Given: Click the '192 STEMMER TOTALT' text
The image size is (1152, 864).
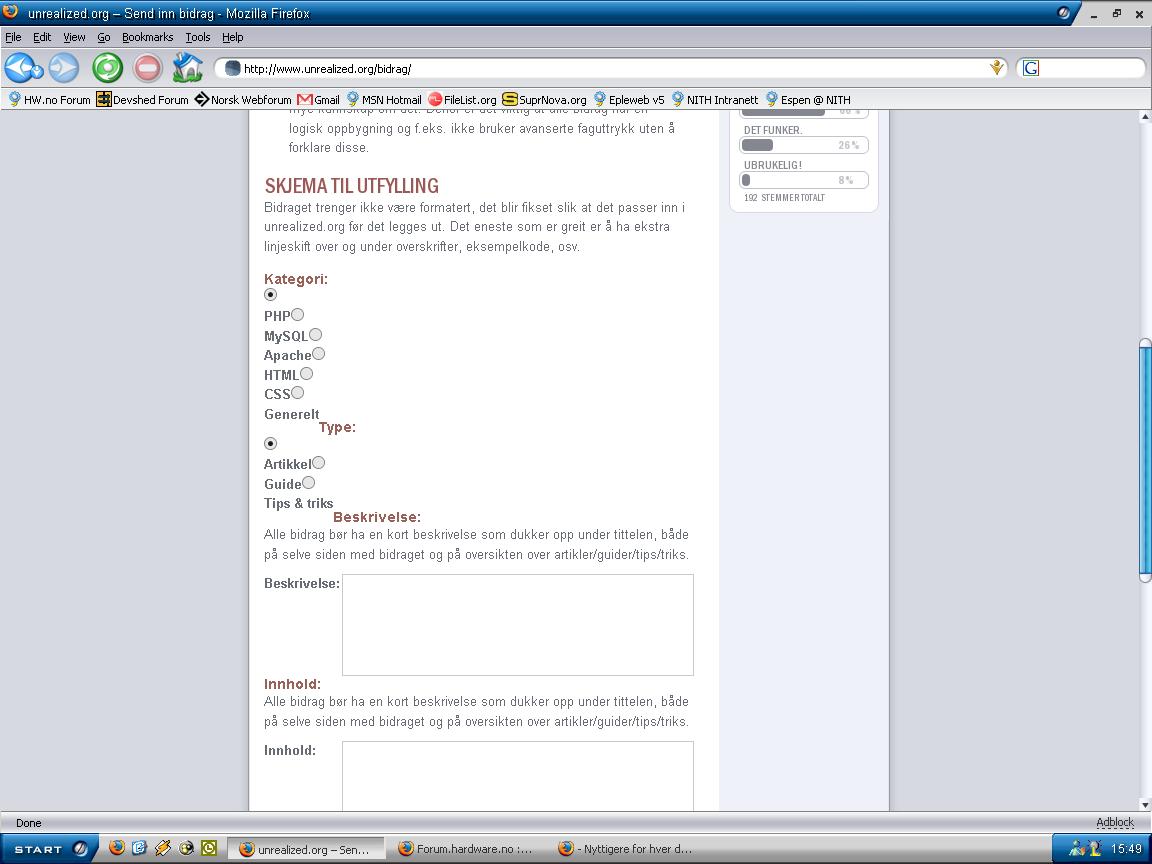Looking at the screenshot, I should point(784,198).
